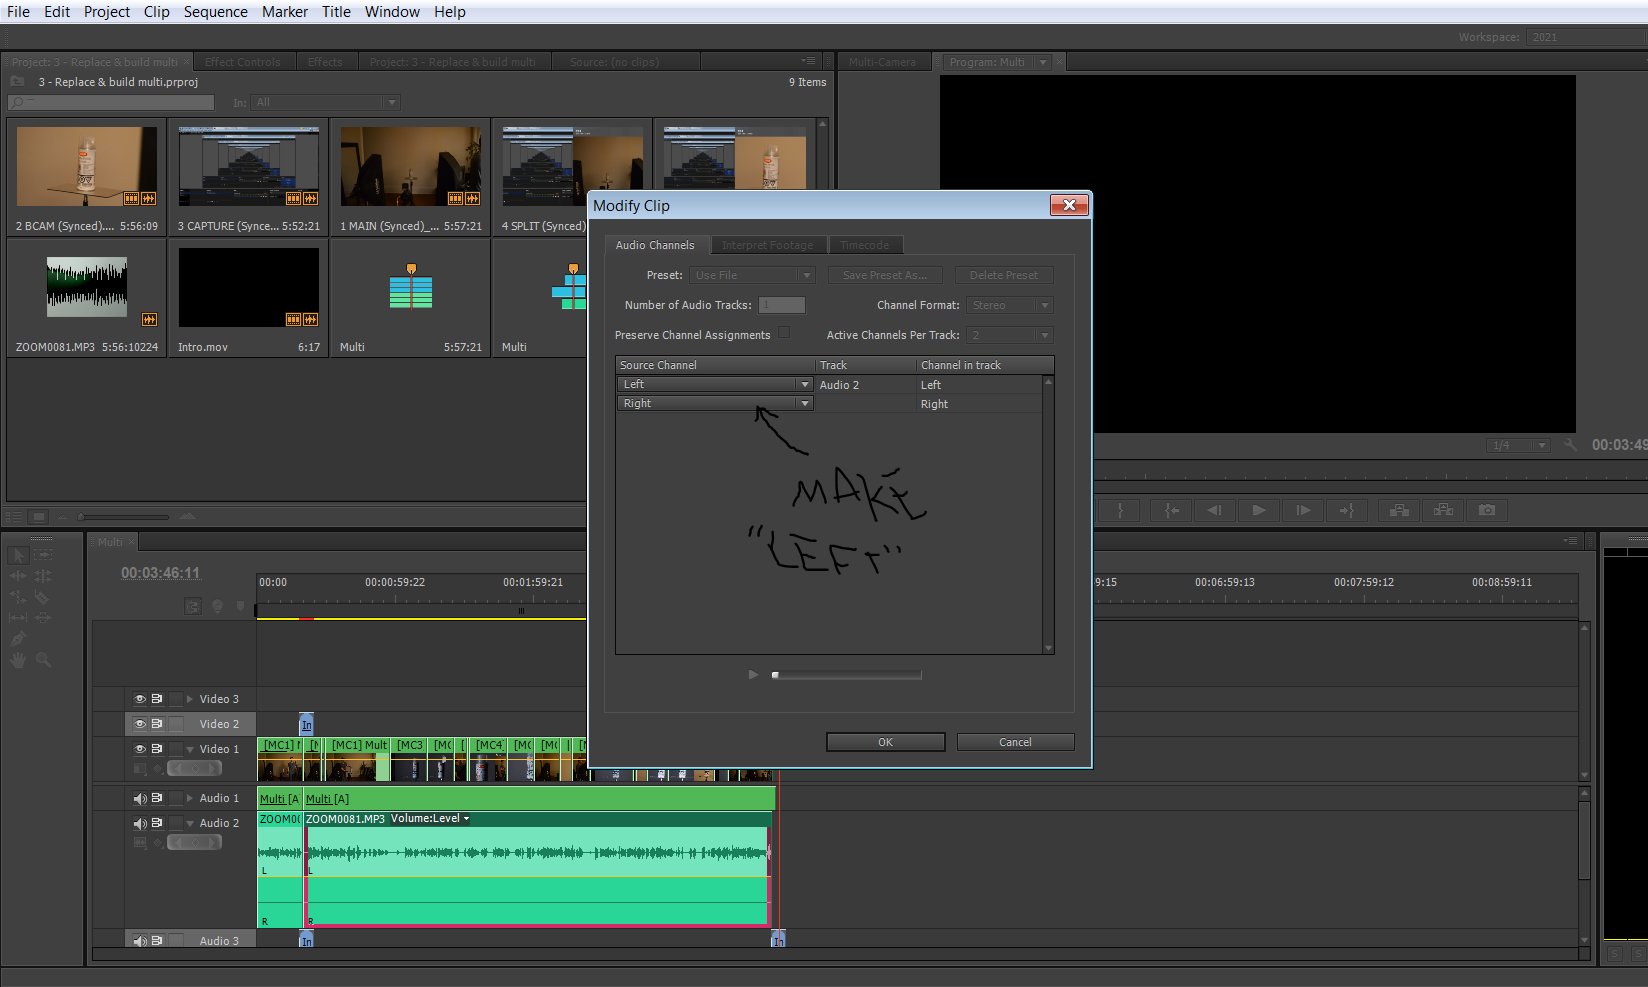Screen dimensions: 1648x987
Task: Open the Sequence menu
Action: (x=215, y=12)
